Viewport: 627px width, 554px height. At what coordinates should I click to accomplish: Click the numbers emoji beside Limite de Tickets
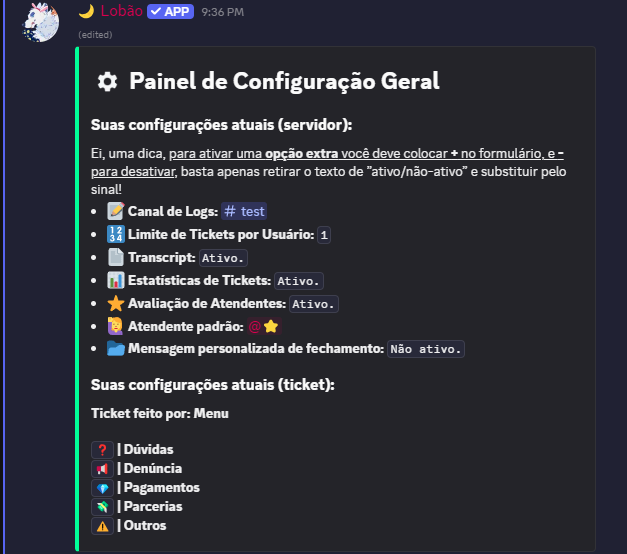pyautogui.click(x=115, y=234)
